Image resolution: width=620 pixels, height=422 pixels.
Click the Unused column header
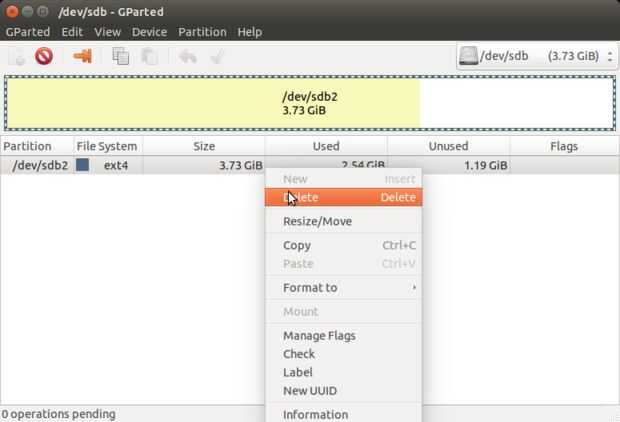[x=448, y=146]
